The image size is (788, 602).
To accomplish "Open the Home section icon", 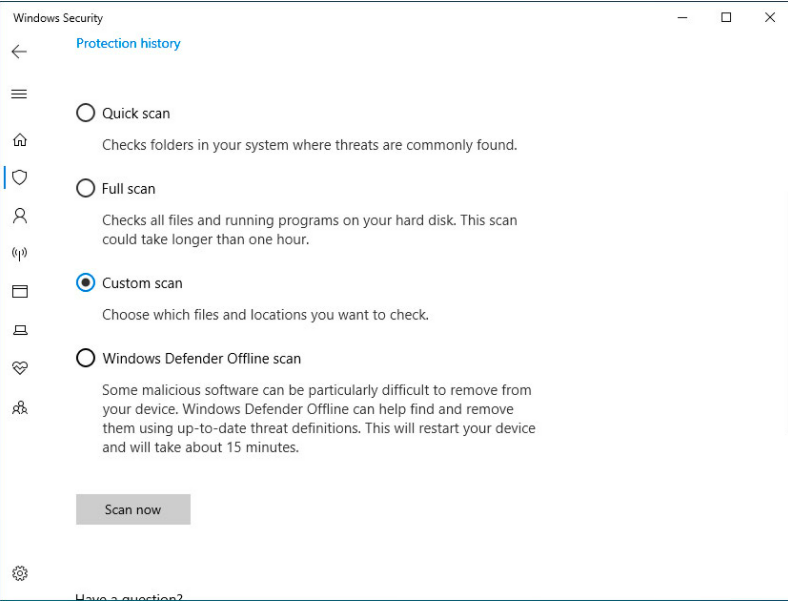I will (20, 139).
